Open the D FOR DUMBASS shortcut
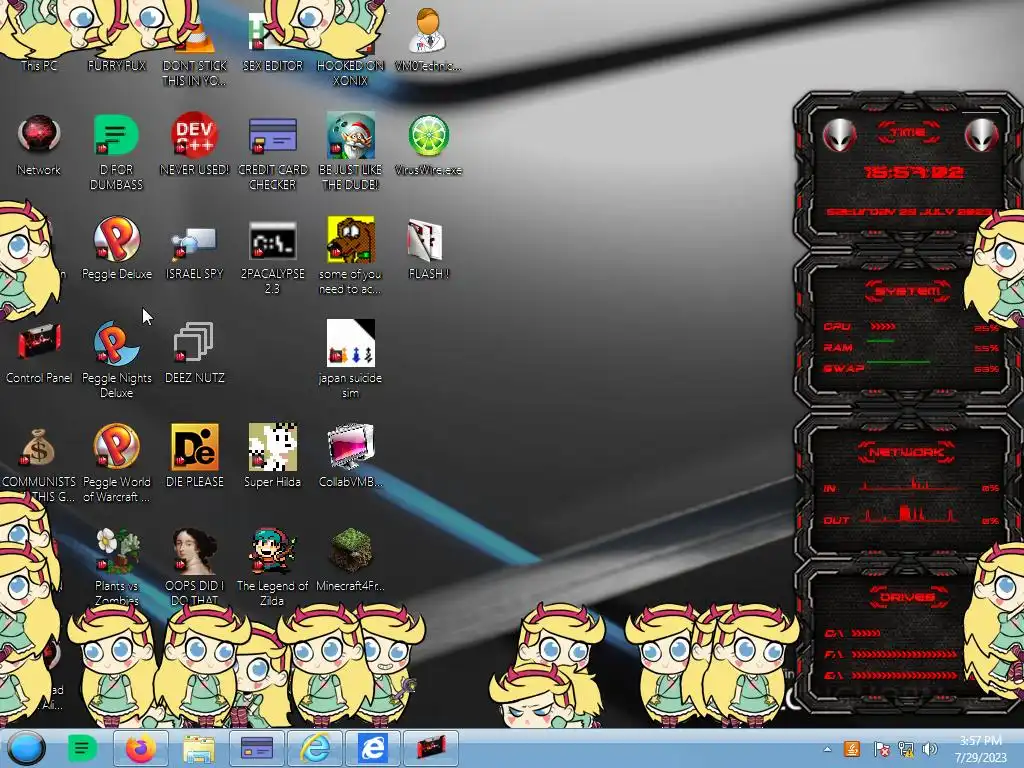This screenshot has height=768, width=1024. [116, 135]
